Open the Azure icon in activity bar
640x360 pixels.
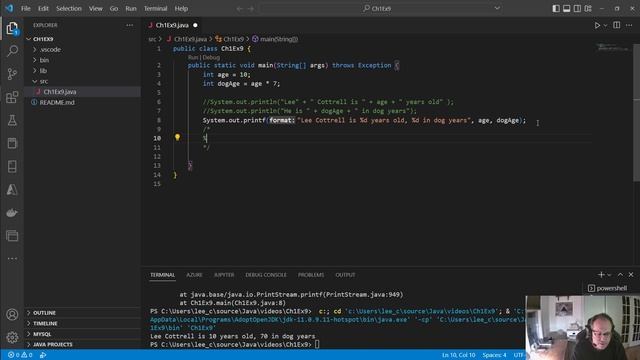pyautogui.click(x=12, y=189)
